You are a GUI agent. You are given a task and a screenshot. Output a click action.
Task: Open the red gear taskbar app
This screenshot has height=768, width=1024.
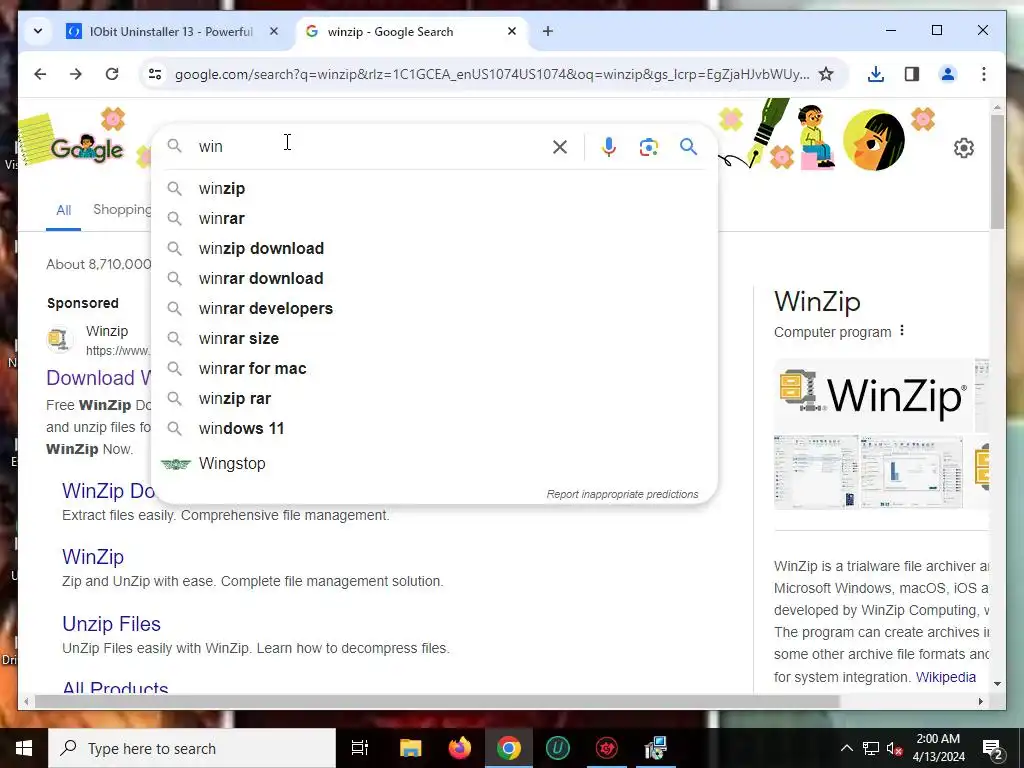click(607, 748)
